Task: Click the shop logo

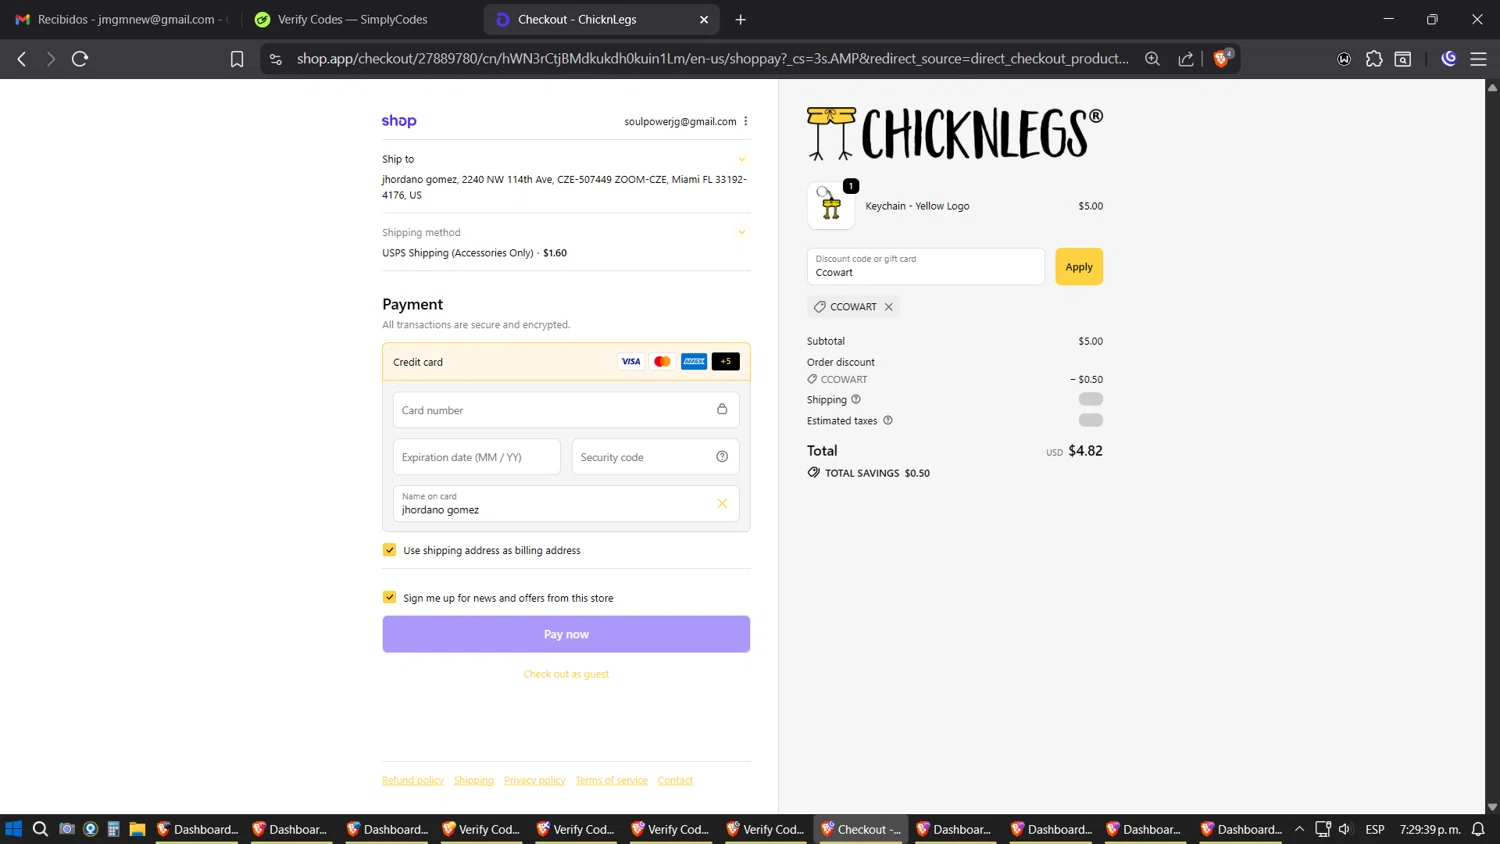Action: 399,121
